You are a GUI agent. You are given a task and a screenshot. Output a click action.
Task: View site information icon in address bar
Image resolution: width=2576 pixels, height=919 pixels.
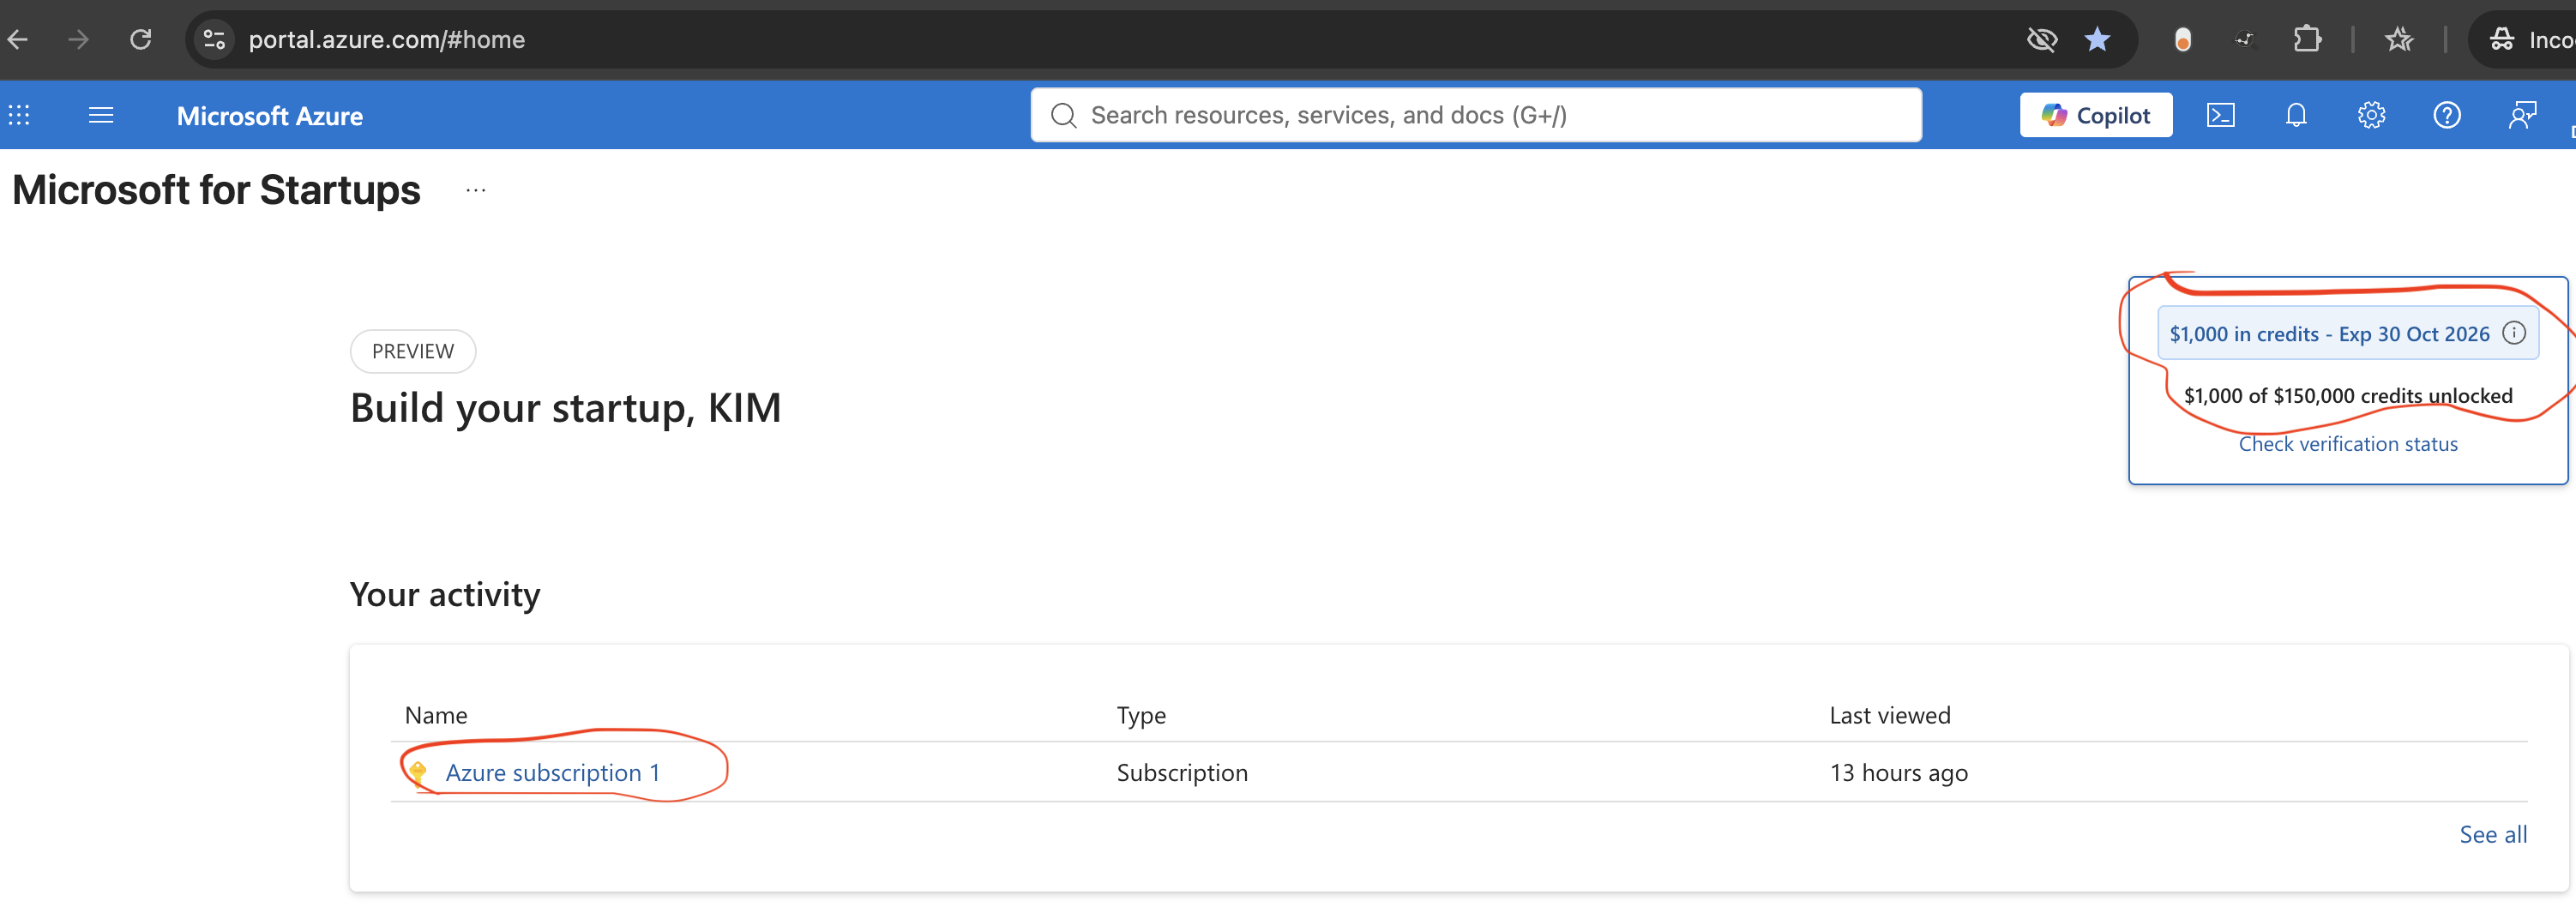tap(214, 39)
